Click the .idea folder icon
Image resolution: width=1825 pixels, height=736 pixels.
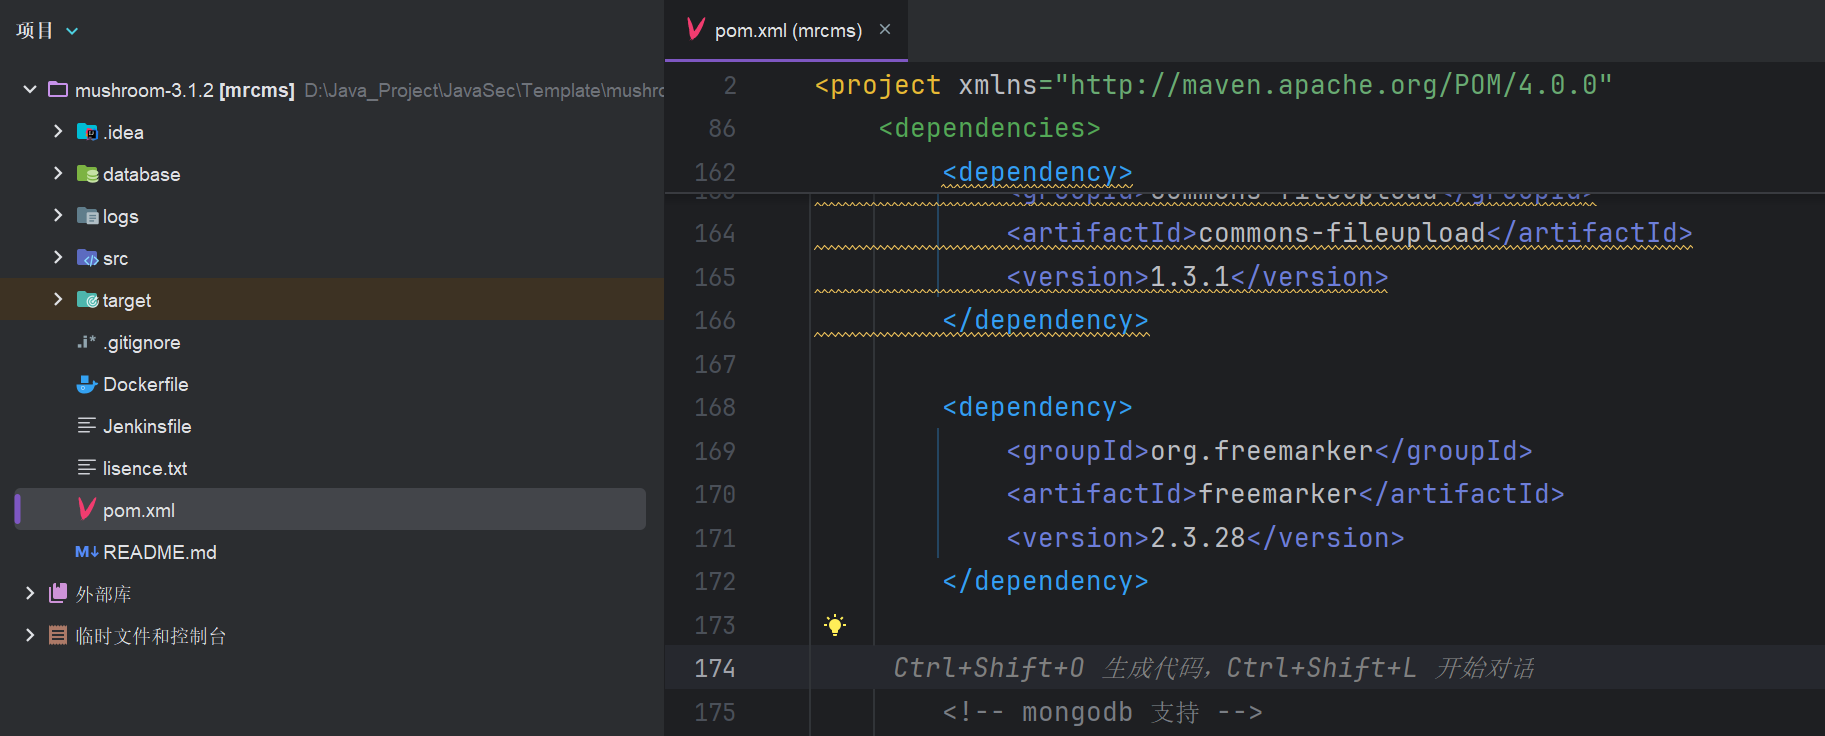(87, 132)
